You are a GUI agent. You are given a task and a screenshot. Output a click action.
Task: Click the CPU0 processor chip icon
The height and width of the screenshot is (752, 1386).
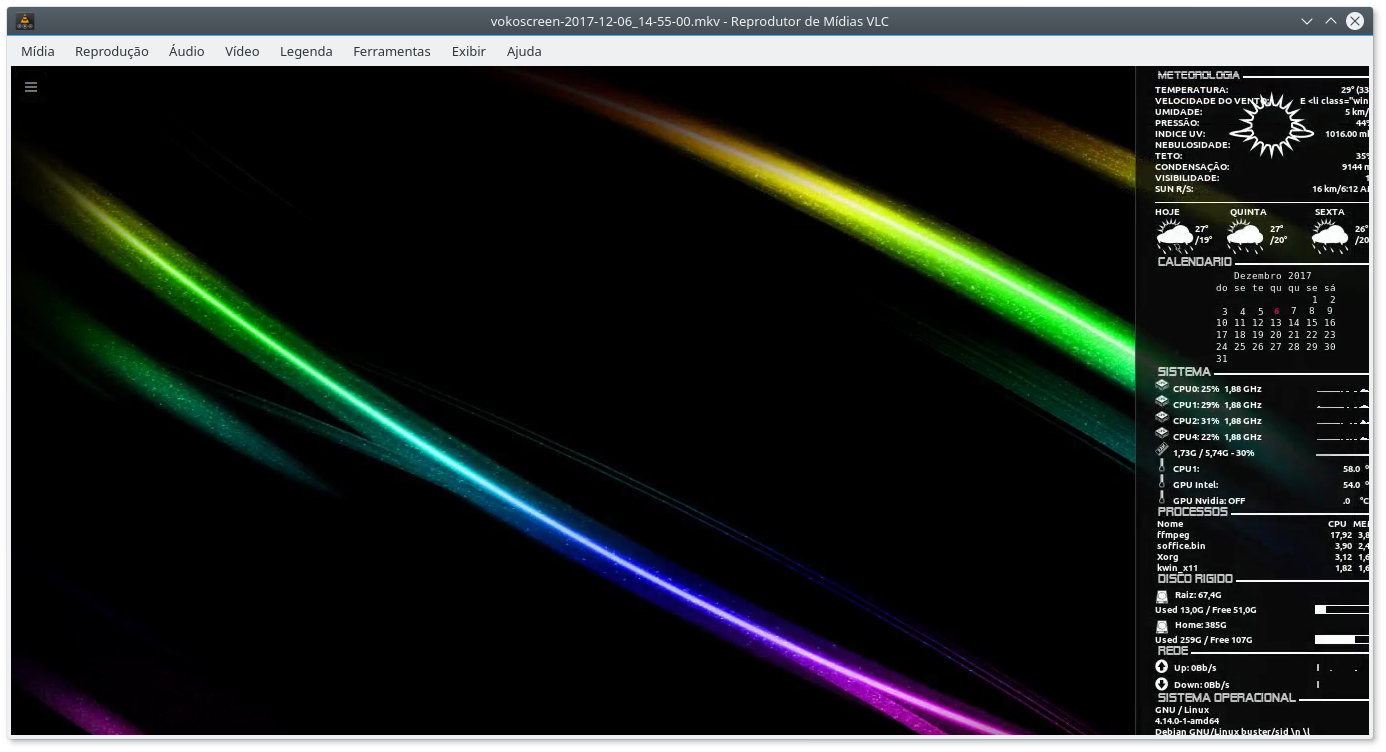[x=1161, y=384]
